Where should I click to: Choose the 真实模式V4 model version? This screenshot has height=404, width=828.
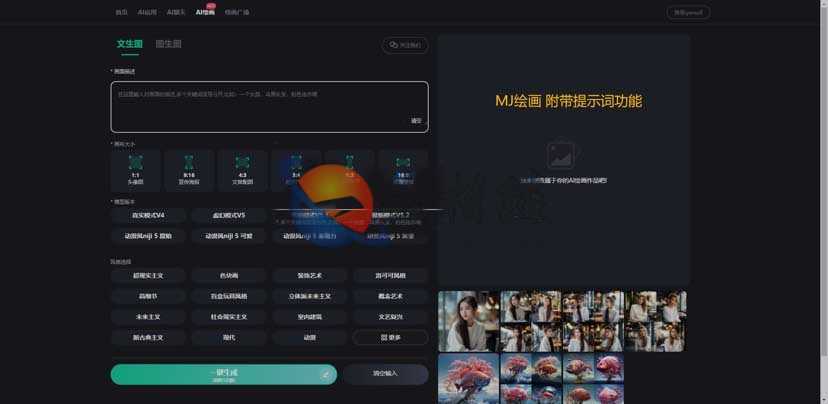pyautogui.click(x=148, y=215)
